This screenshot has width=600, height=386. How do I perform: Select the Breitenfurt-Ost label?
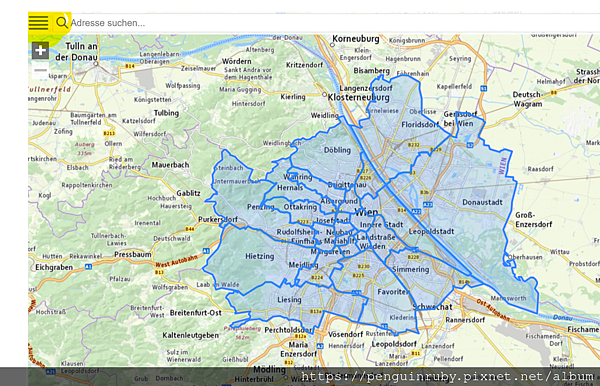click(x=196, y=313)
